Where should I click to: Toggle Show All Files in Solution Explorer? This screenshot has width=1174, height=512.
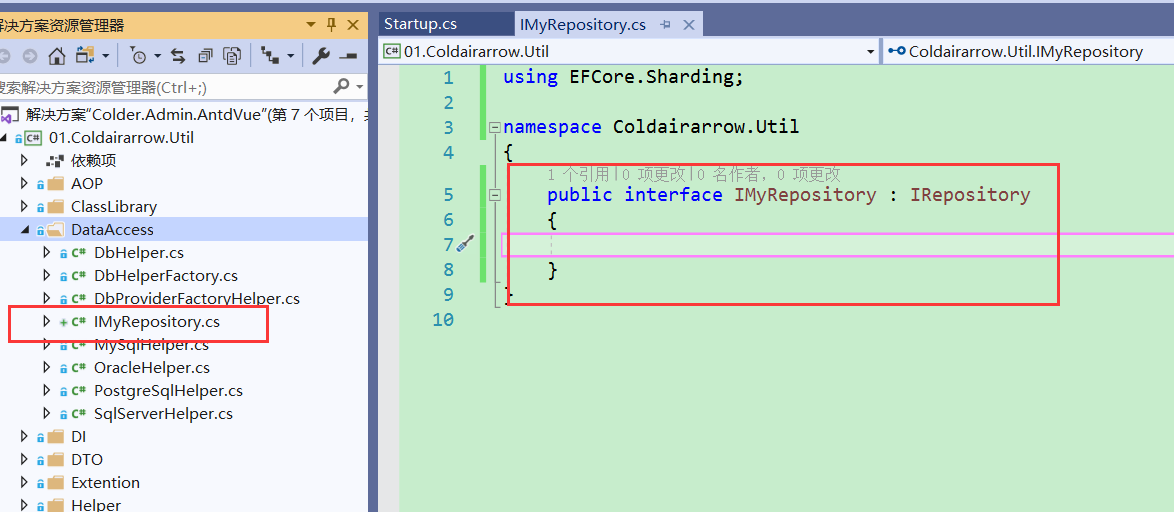coord(234,55)
